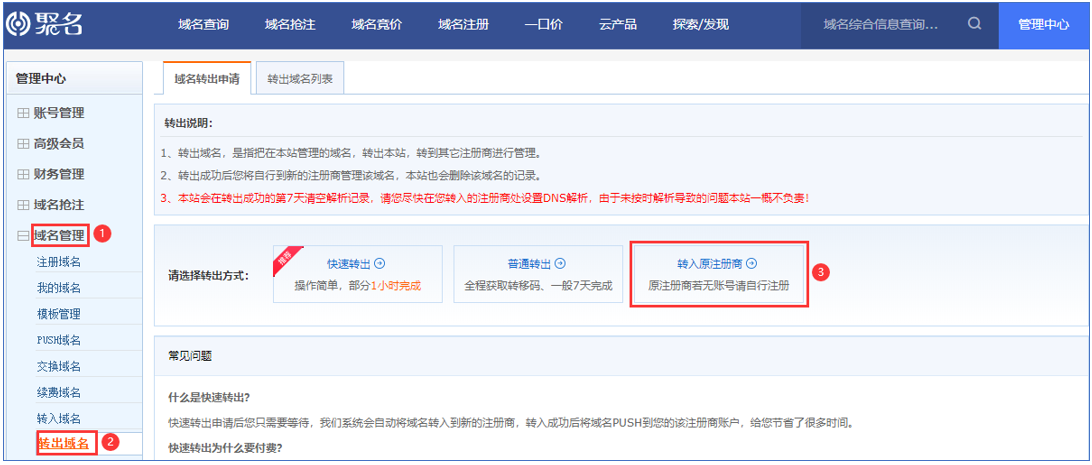Click the arrow icon beside 快速转出
This screenshot has height=465, width=1092.
click(379, 264)
